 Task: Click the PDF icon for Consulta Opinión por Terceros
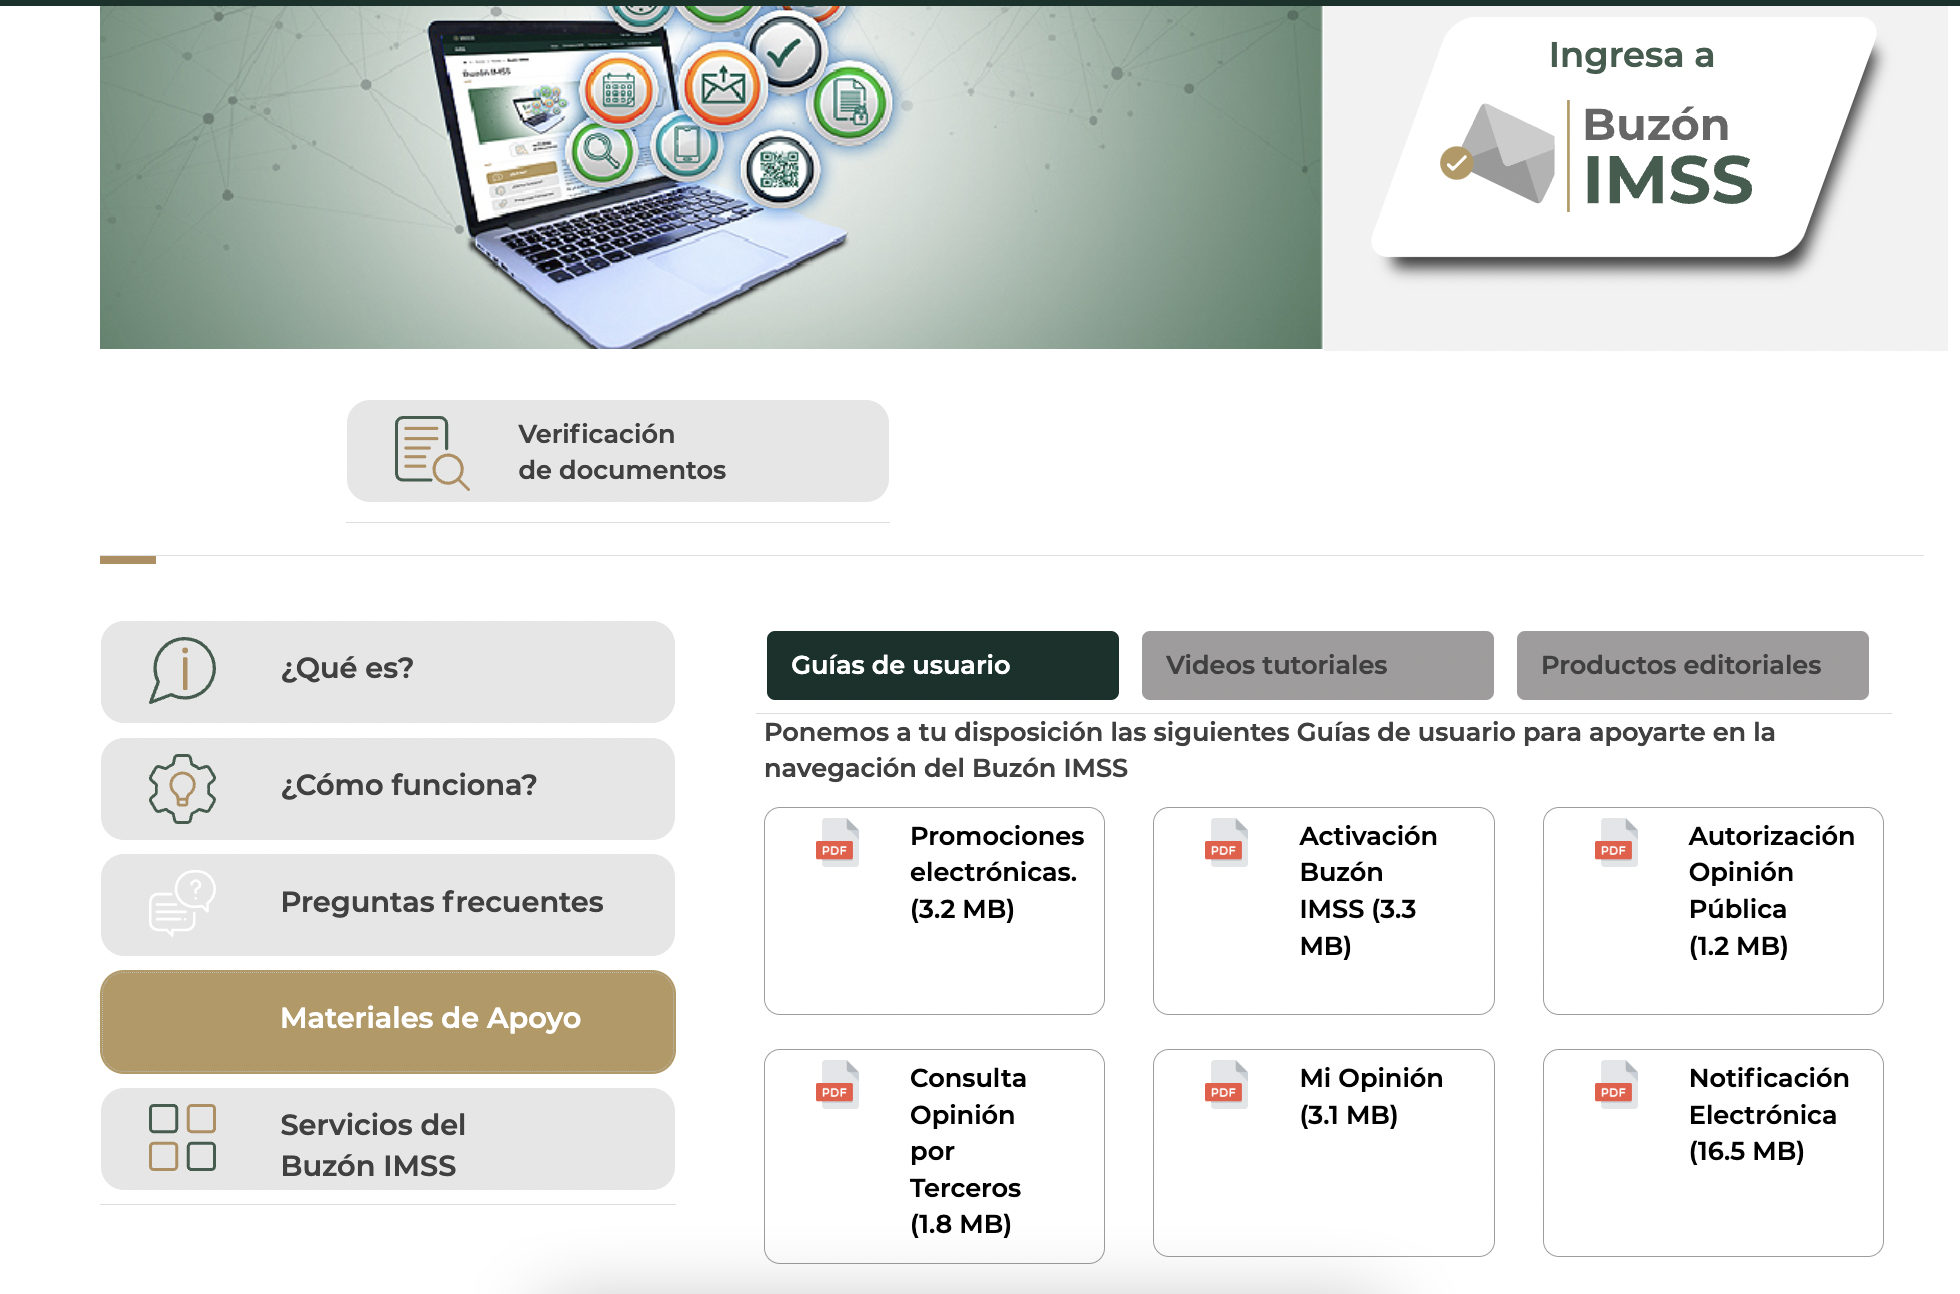pos(837,1084)
